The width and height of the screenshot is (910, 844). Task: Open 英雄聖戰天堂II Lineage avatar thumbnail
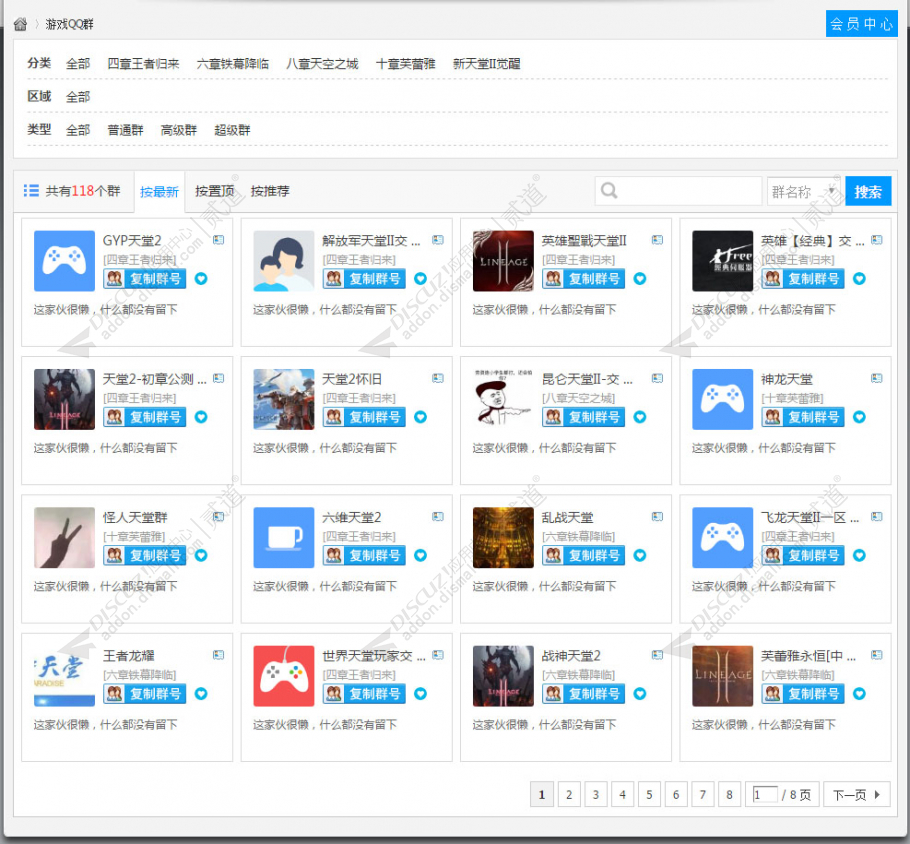pyautogui.click(x=503, y=261)
